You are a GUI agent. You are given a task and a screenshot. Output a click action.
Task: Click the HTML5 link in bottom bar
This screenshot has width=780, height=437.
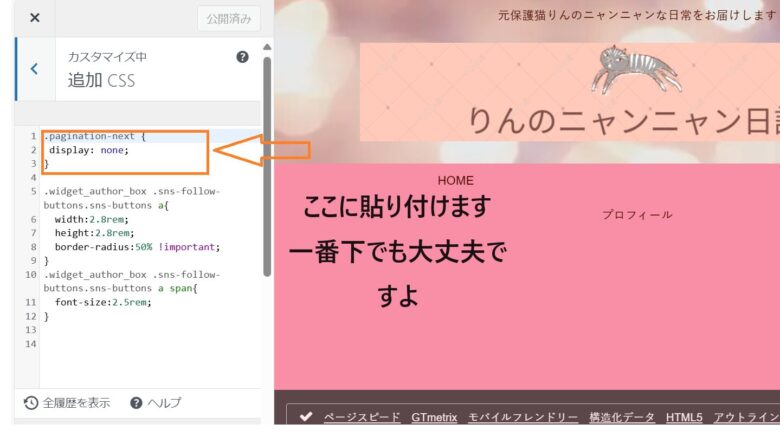point(684,417)
